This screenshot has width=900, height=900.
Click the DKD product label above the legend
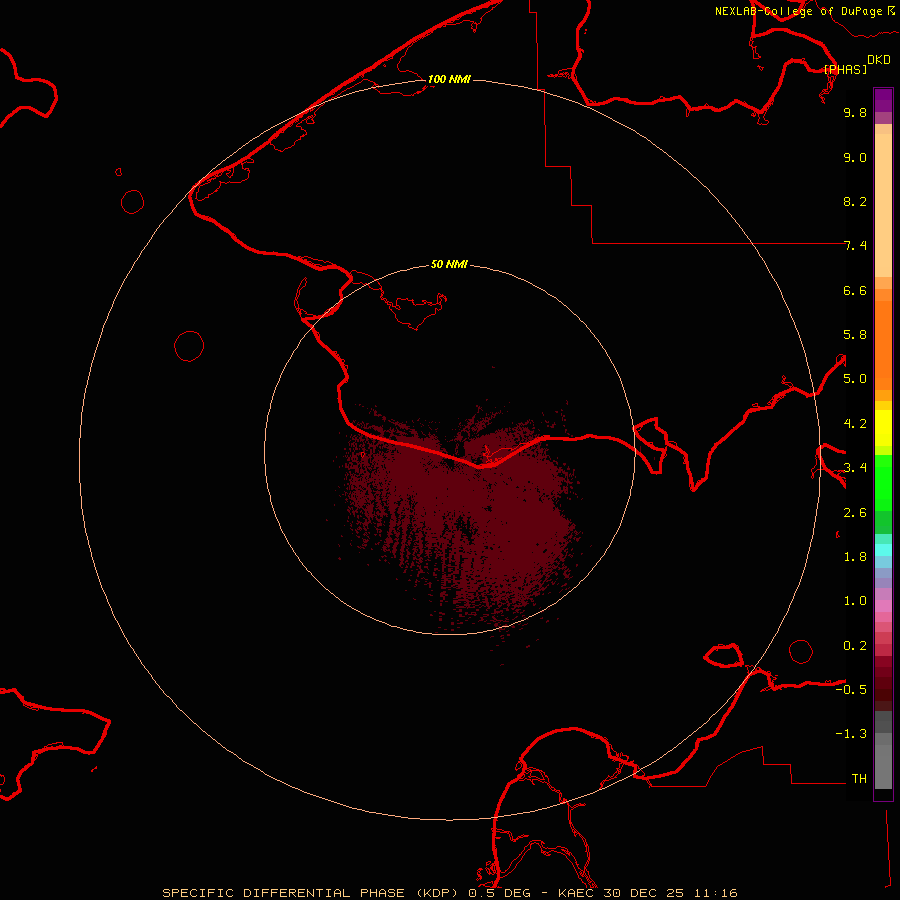[x=878, y=59]
